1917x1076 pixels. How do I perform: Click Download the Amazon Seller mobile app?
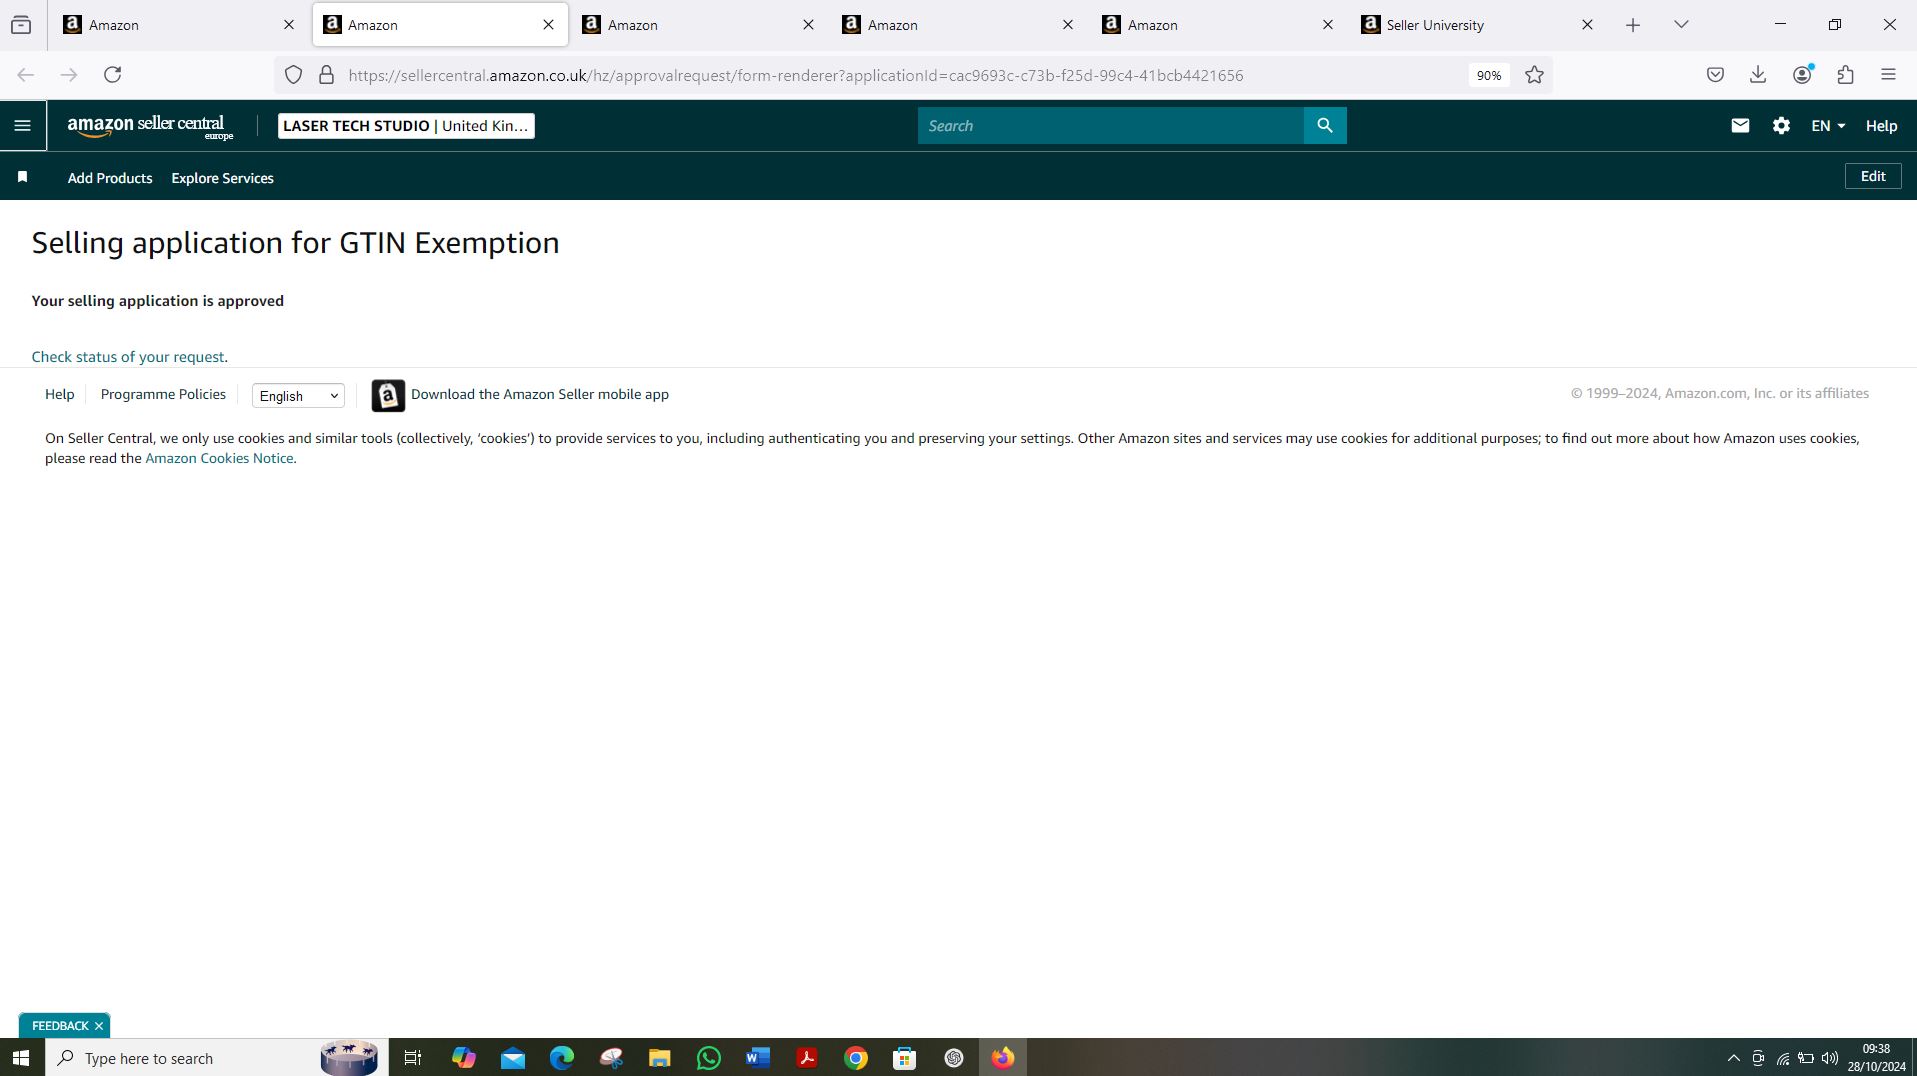[x=540, y=394]
